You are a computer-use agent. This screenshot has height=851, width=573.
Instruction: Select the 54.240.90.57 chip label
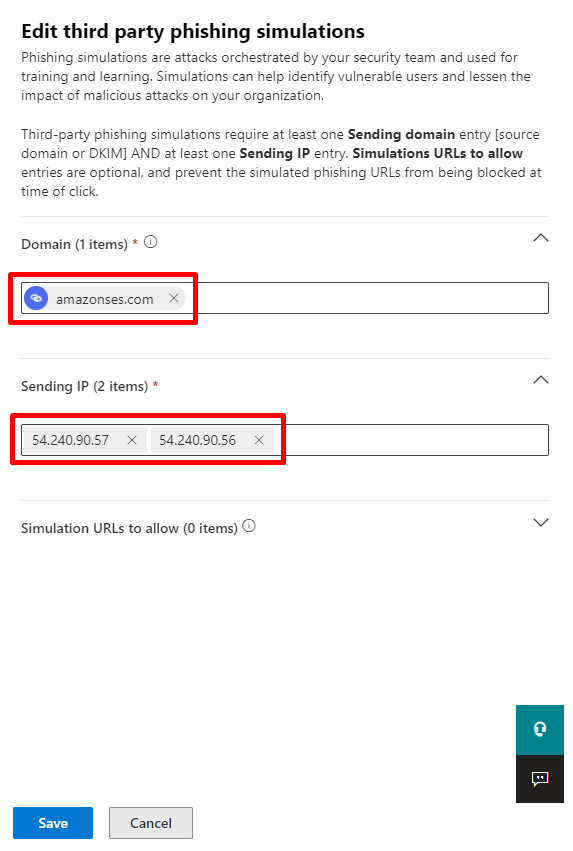(71, 440)
